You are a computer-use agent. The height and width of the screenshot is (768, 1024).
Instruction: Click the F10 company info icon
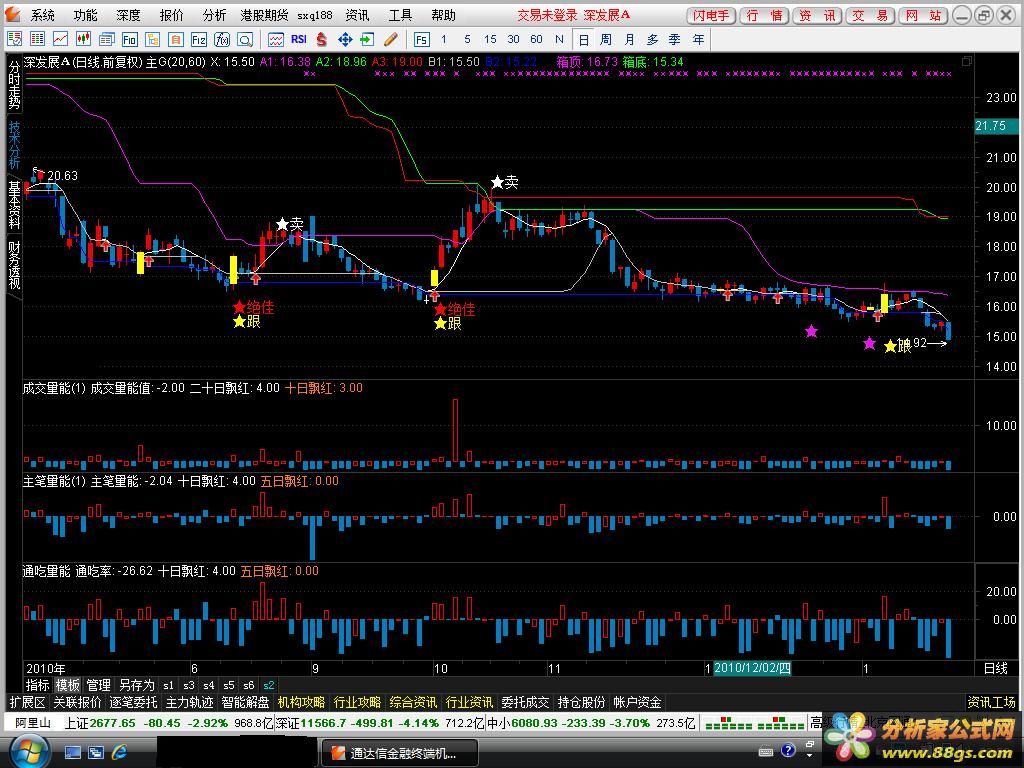pyautogui.click(x=129, y=39)
